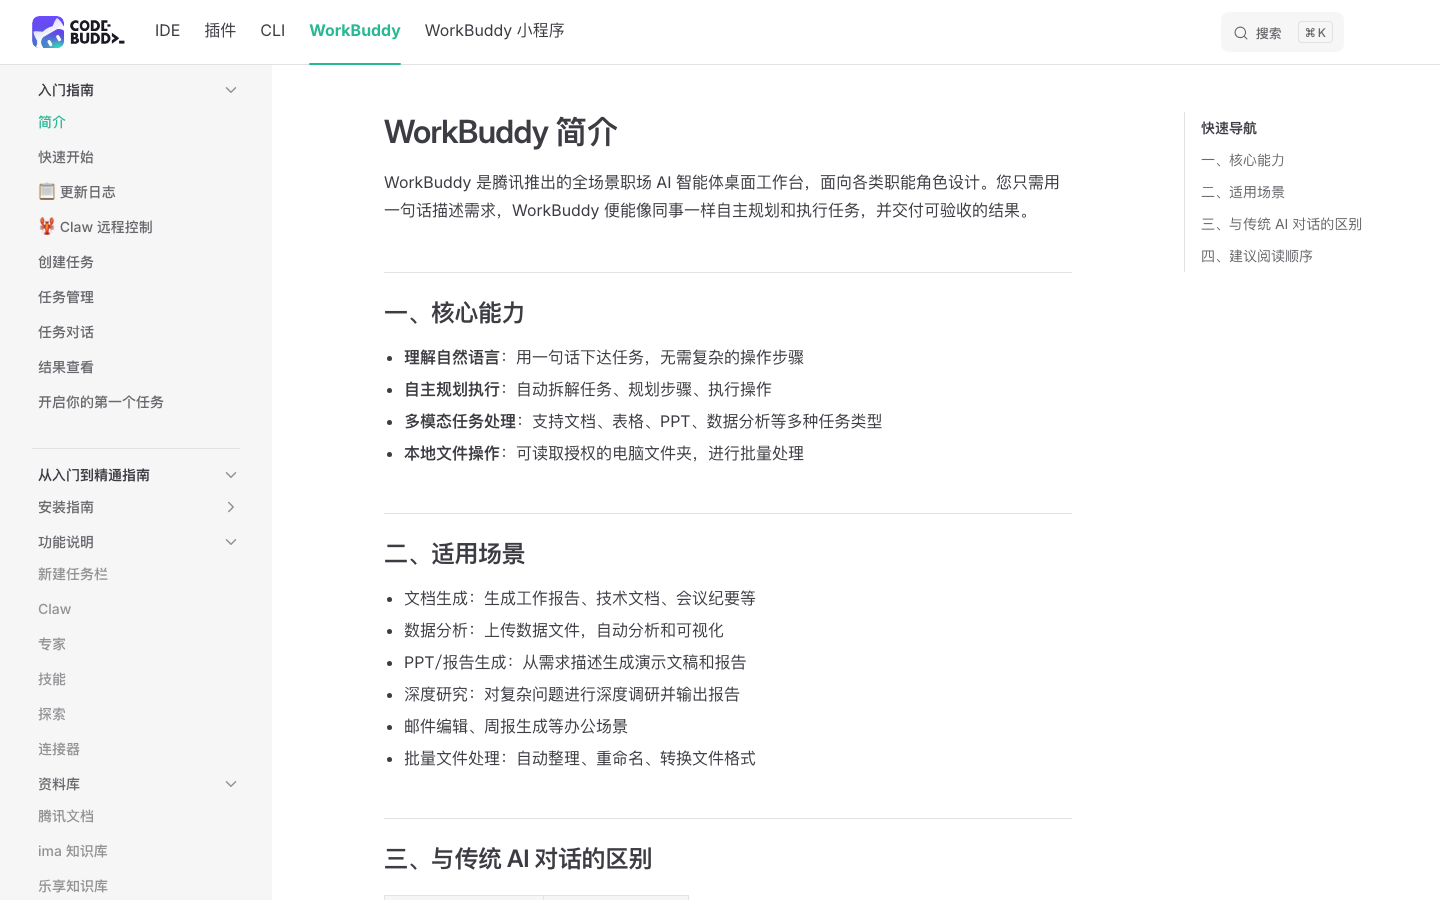This screenshot has width=1440, height=900.
Task: Open the WorkBuddy 小程序 tab
Action: (494, 31)
